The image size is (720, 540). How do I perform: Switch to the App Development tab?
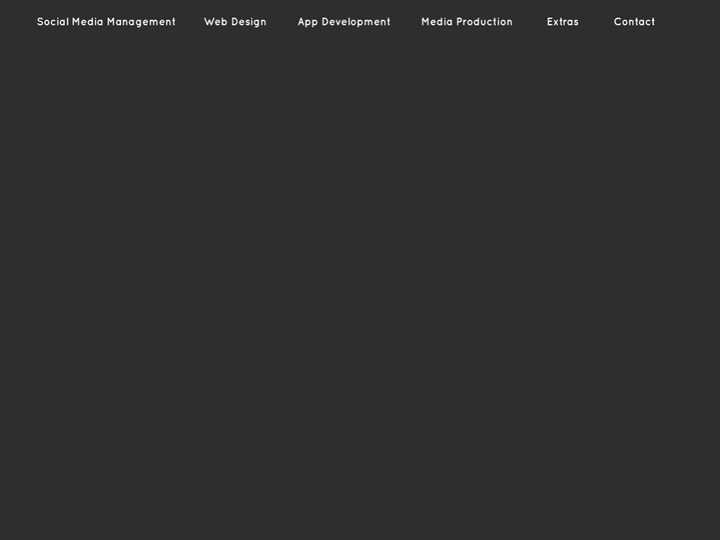click(344, 22)
